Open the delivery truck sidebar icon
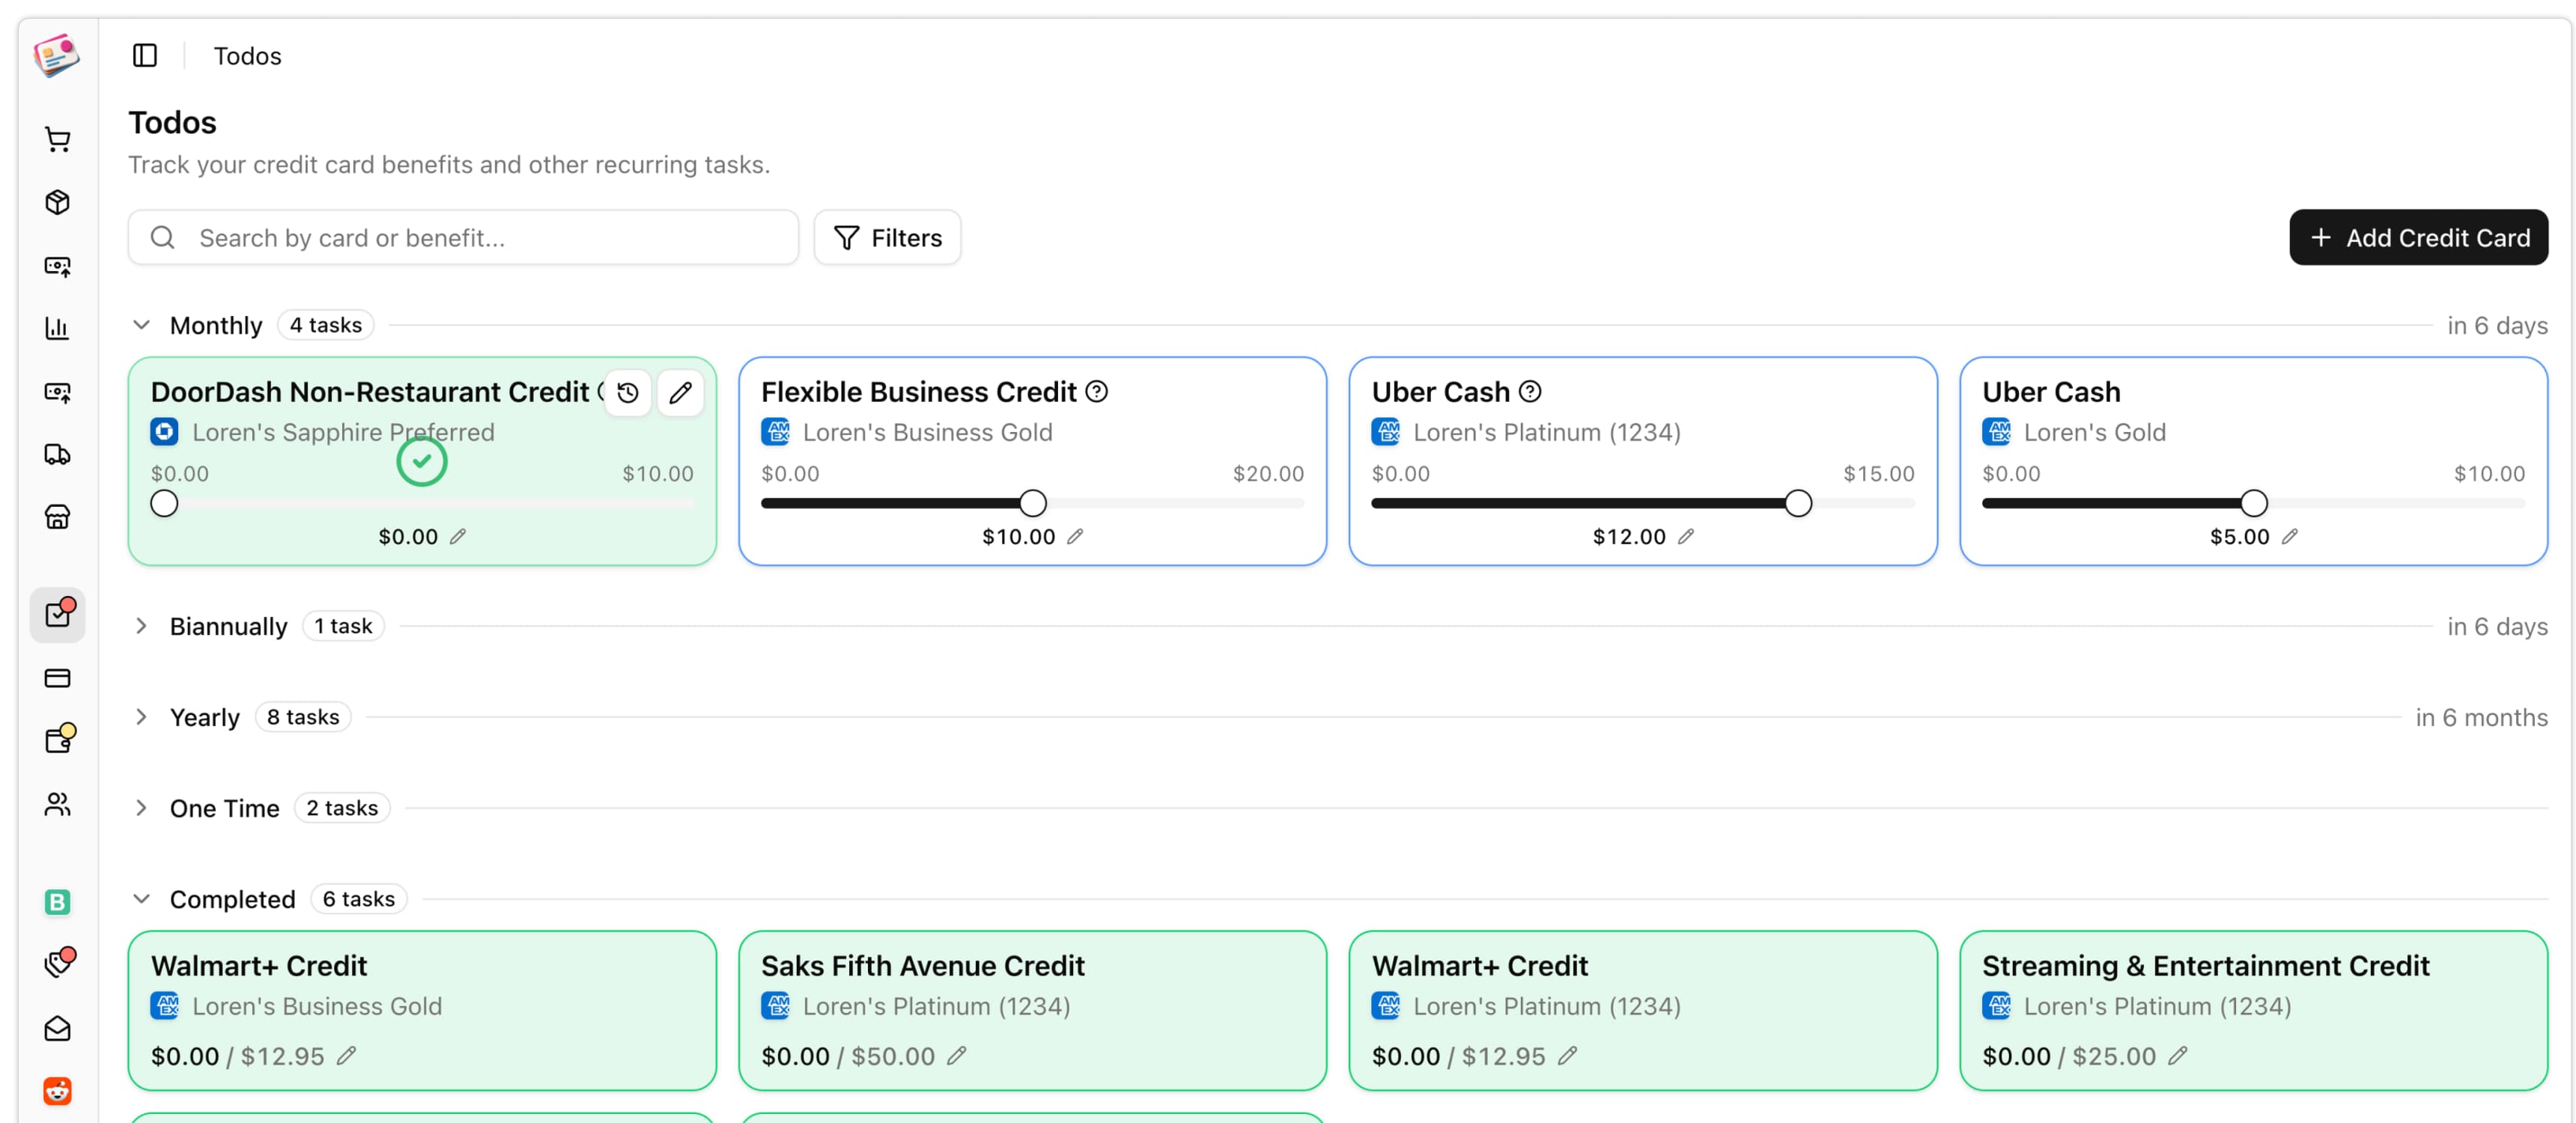2576x1123 pixels. tap(58, 454)
